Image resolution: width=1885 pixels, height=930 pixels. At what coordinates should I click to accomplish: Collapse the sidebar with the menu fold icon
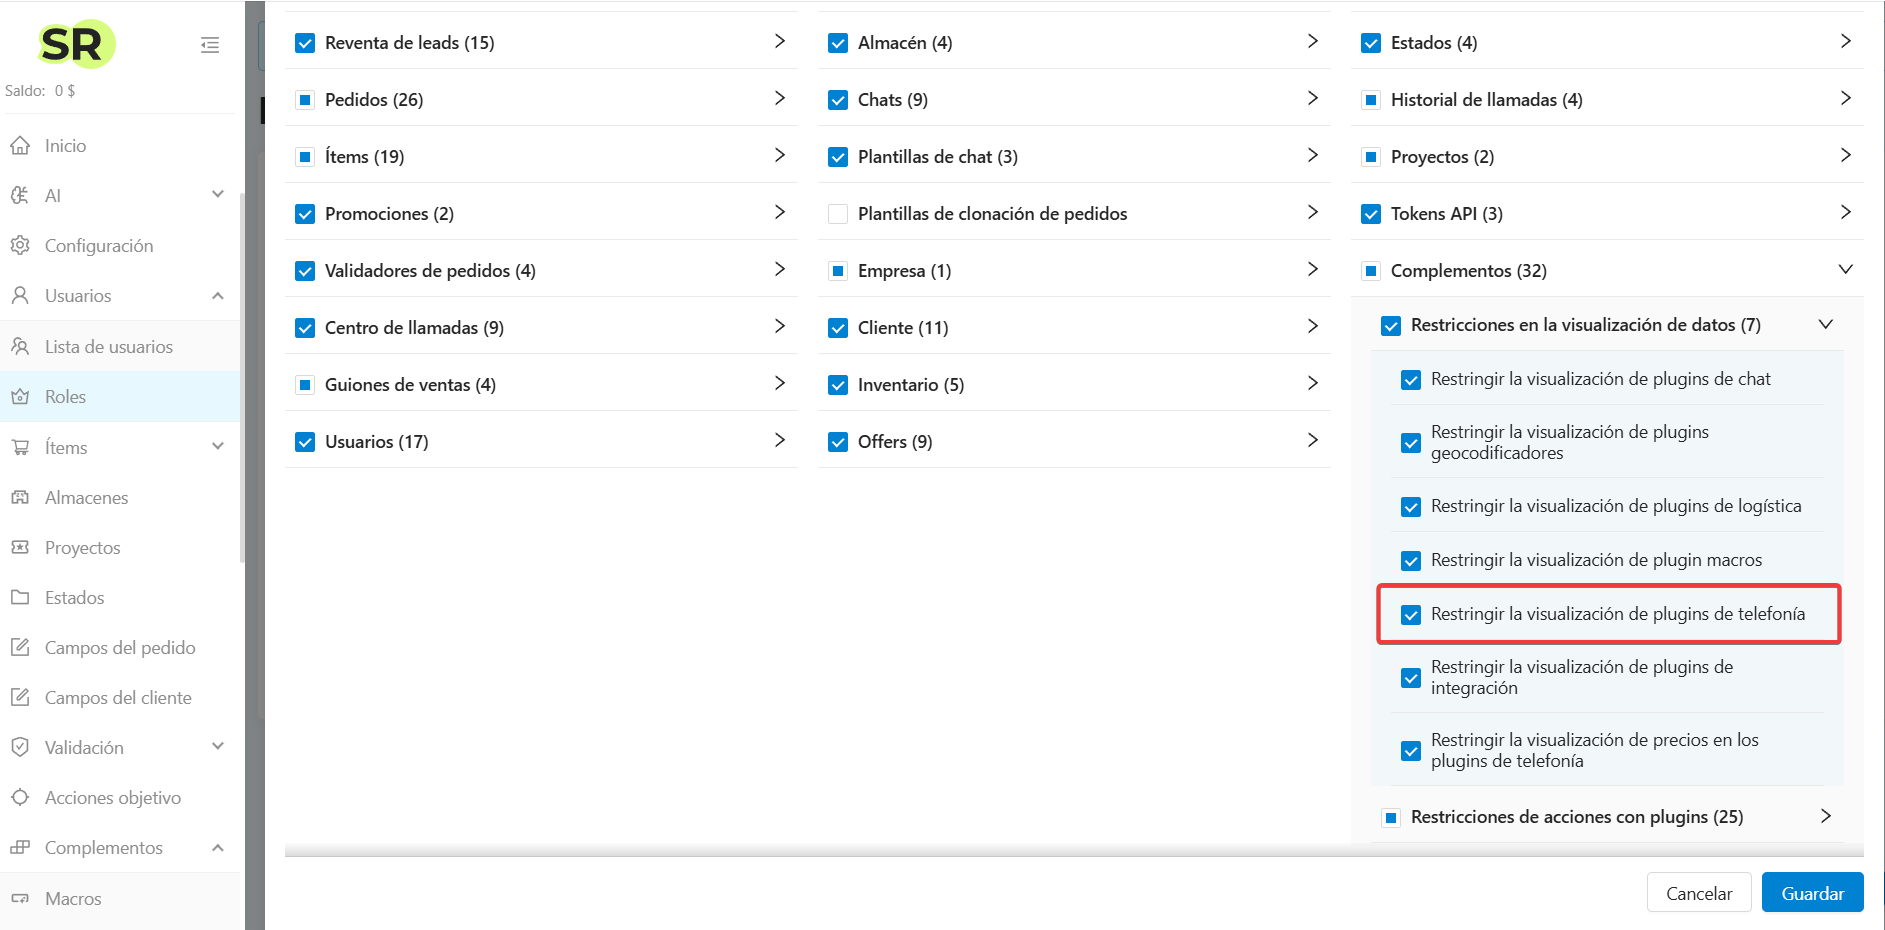click(210, 45)
